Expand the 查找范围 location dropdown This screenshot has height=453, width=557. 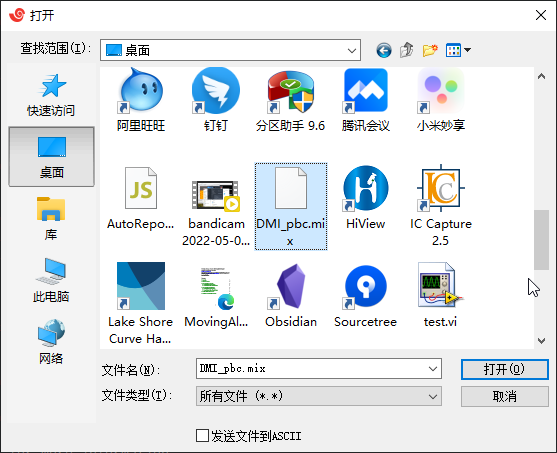(x=352, y=50)
